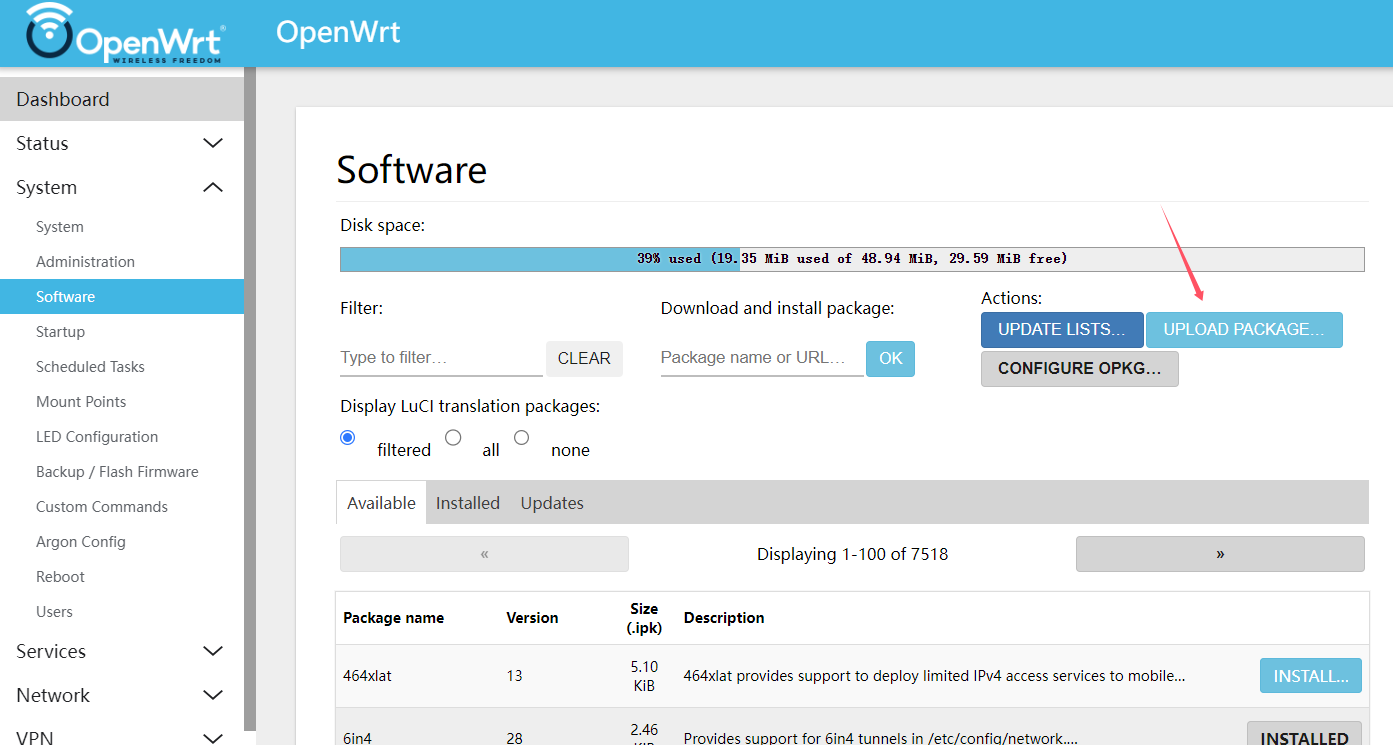Screen dimensions: 1393x745
Task: Click the Description column header
Action: pos(724,618)
